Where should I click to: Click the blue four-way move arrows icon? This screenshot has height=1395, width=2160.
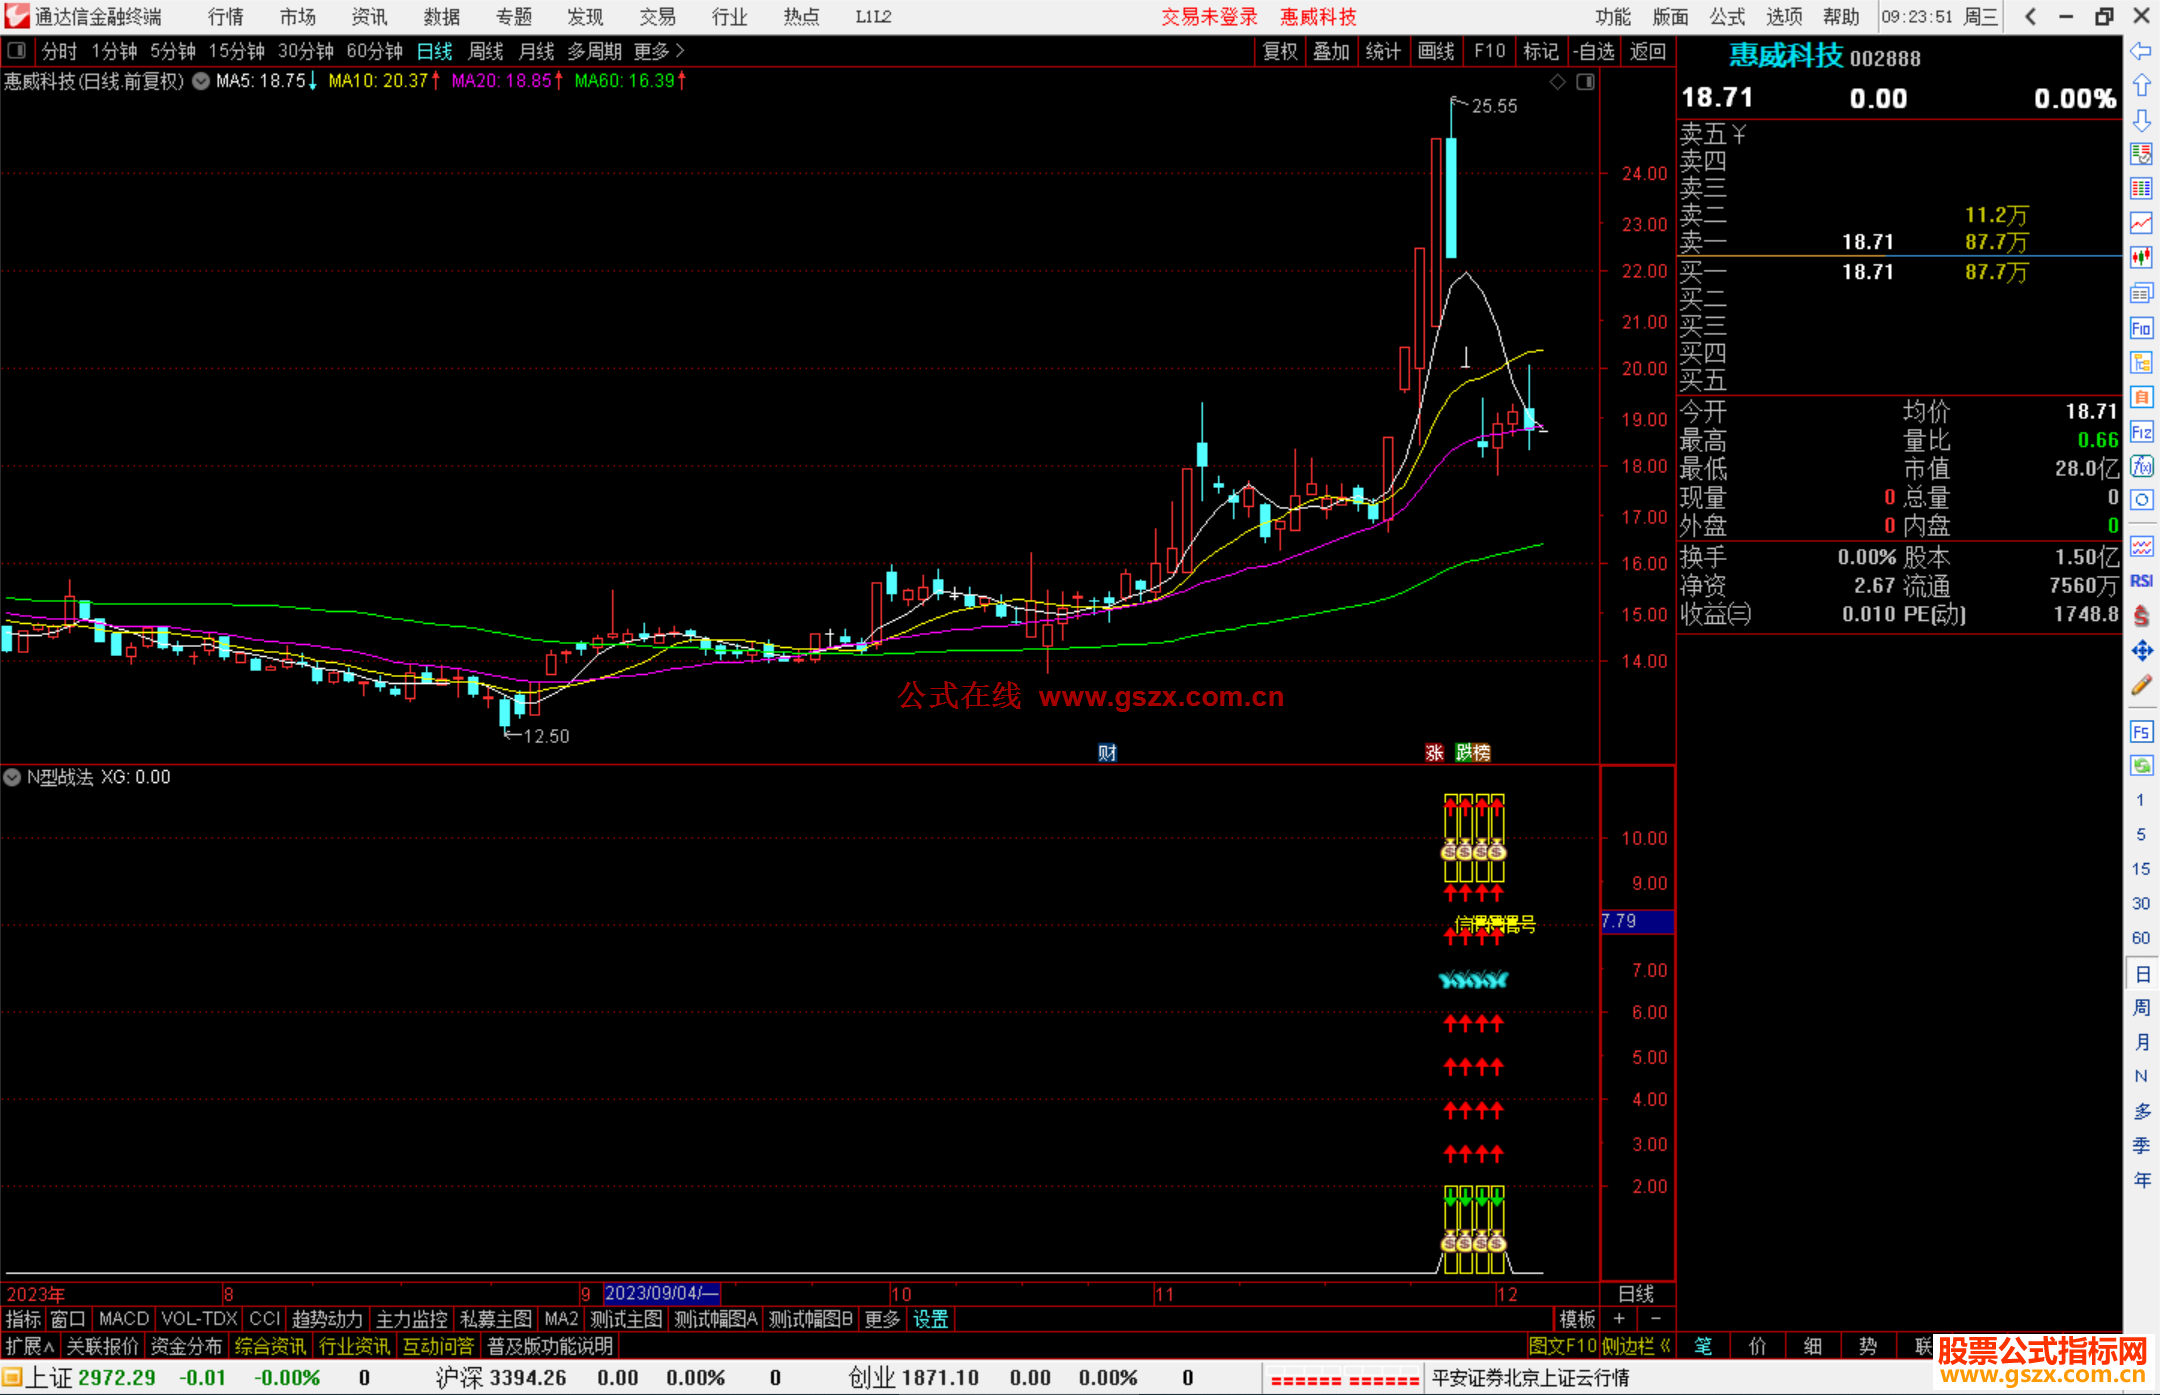tap(2141, 651)
